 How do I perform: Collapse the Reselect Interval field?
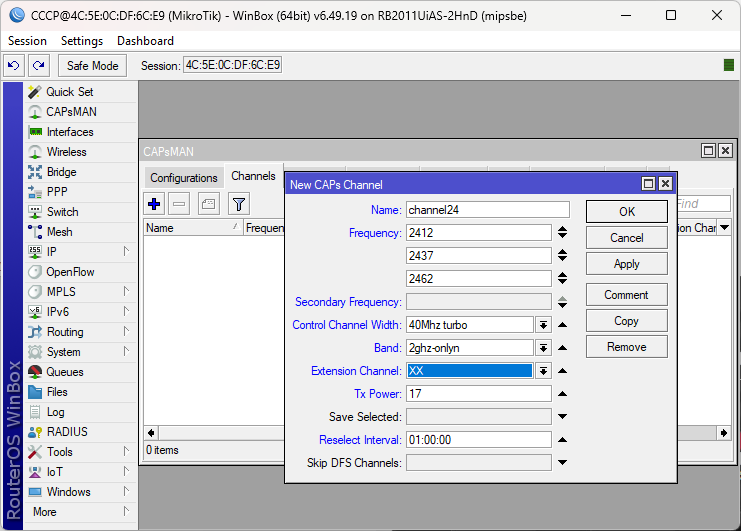pos(562,440)
